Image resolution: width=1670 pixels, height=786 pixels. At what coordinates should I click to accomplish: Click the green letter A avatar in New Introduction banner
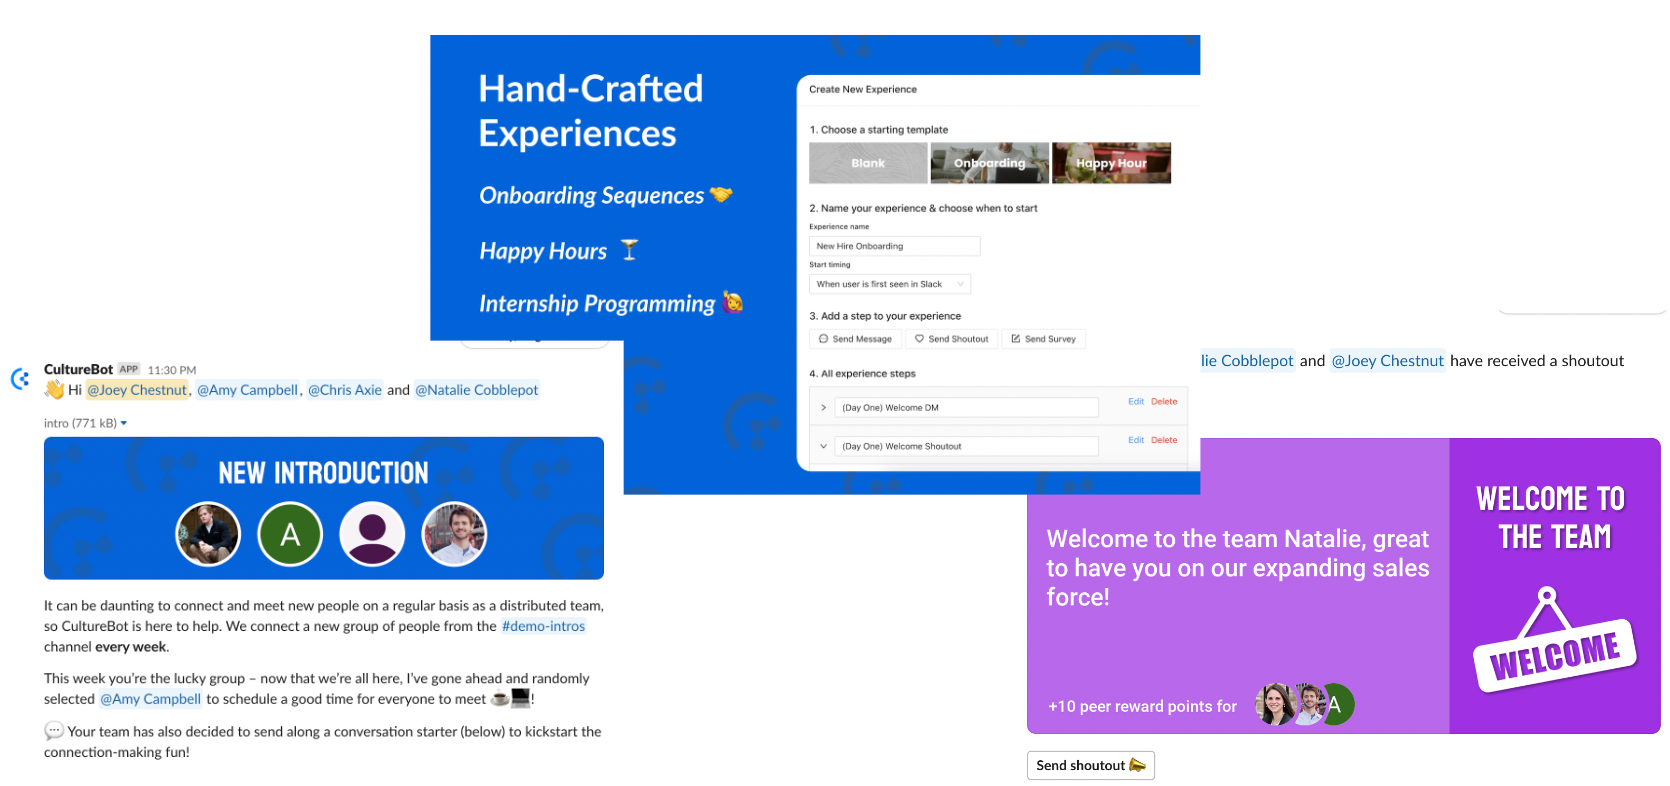pos(290,534)
